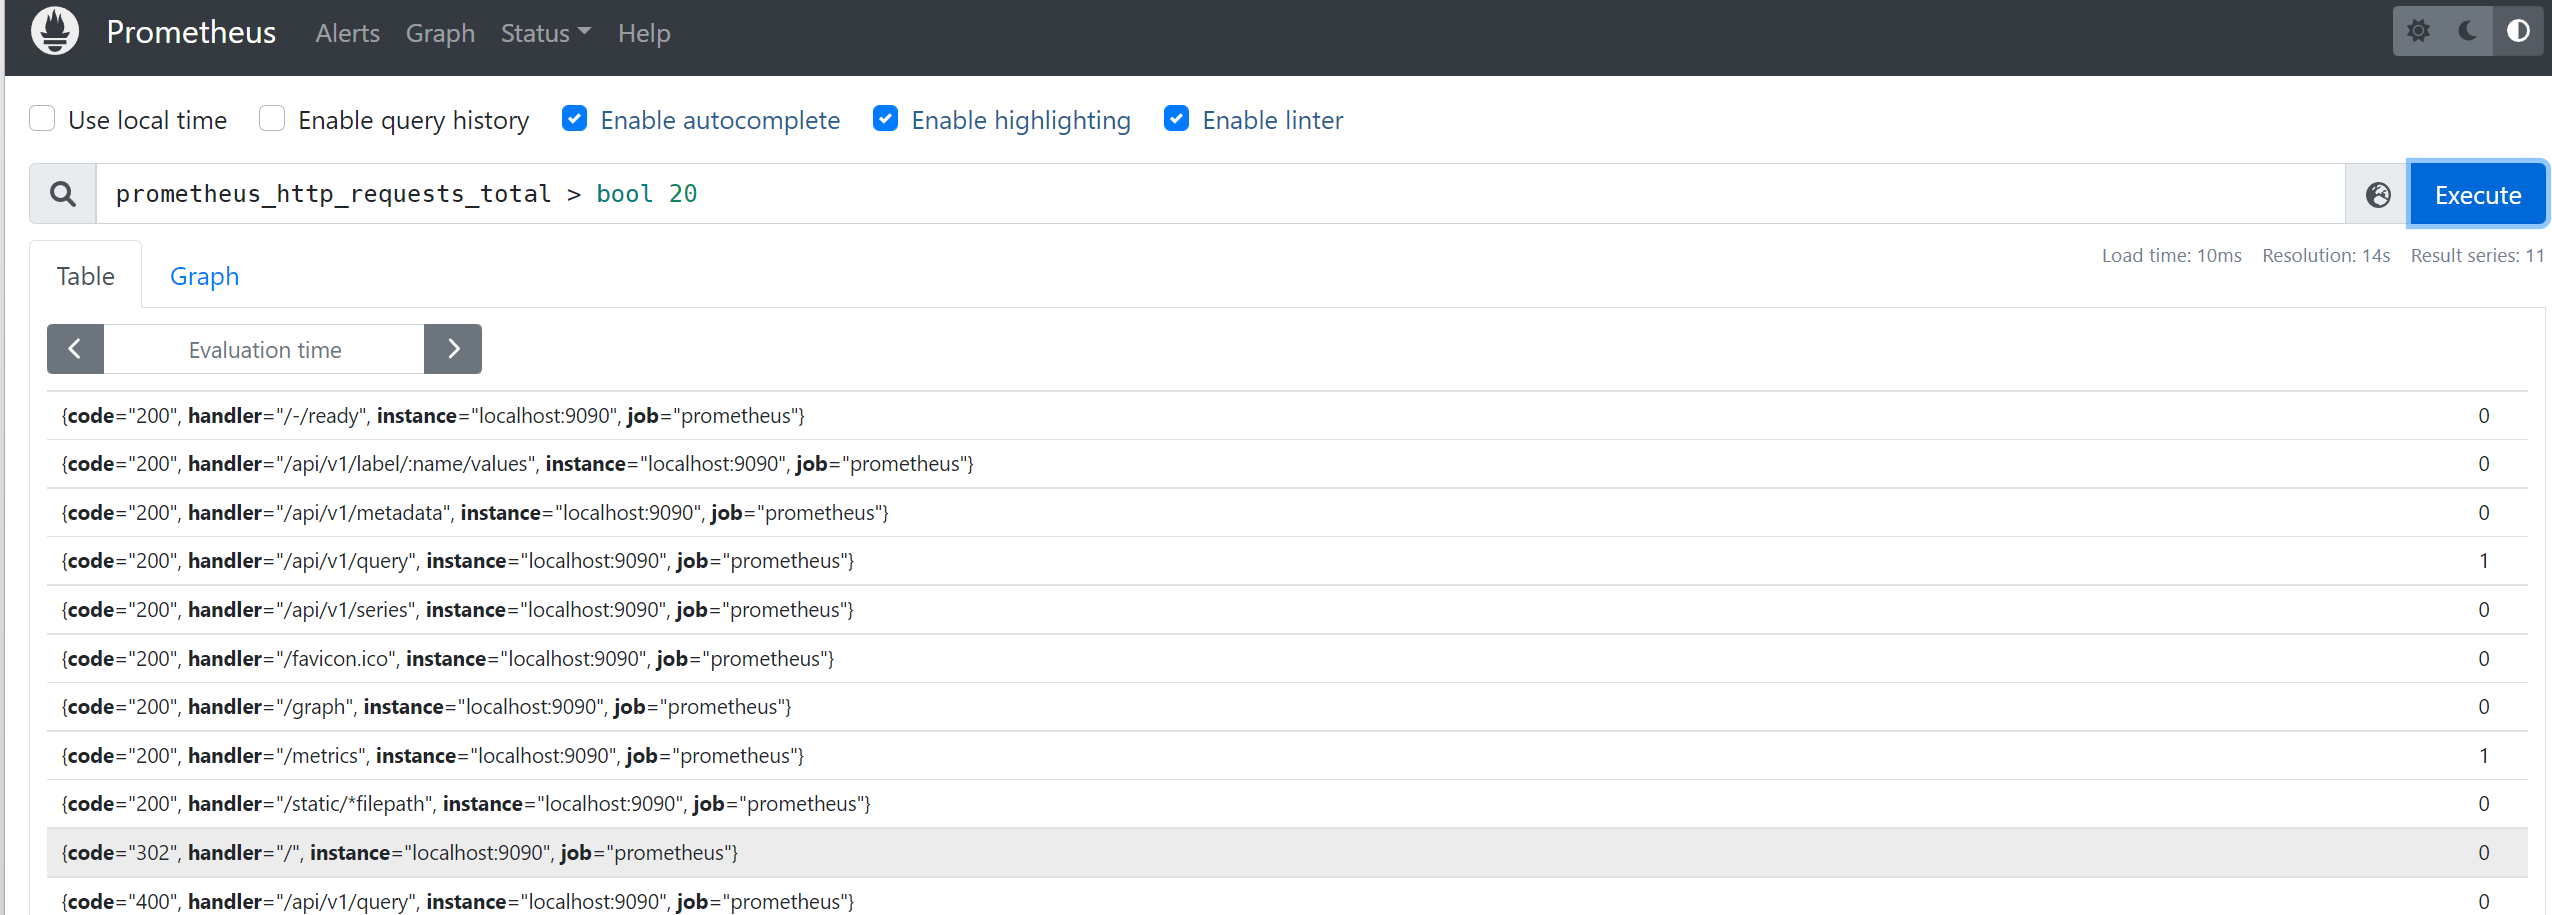Select the code 400 /api/v1/query row

point(1287,897)
